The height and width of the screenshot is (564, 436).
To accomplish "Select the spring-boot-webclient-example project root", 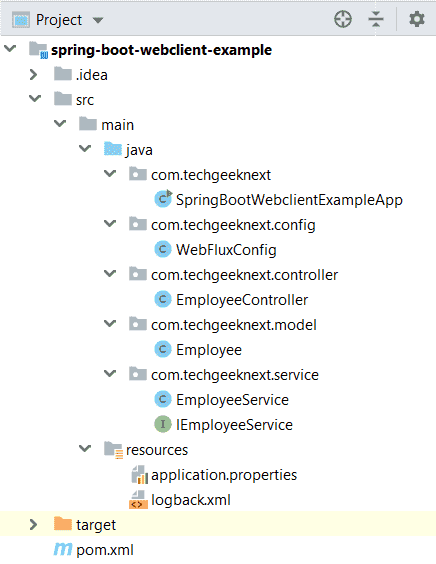I will (161, 50).
